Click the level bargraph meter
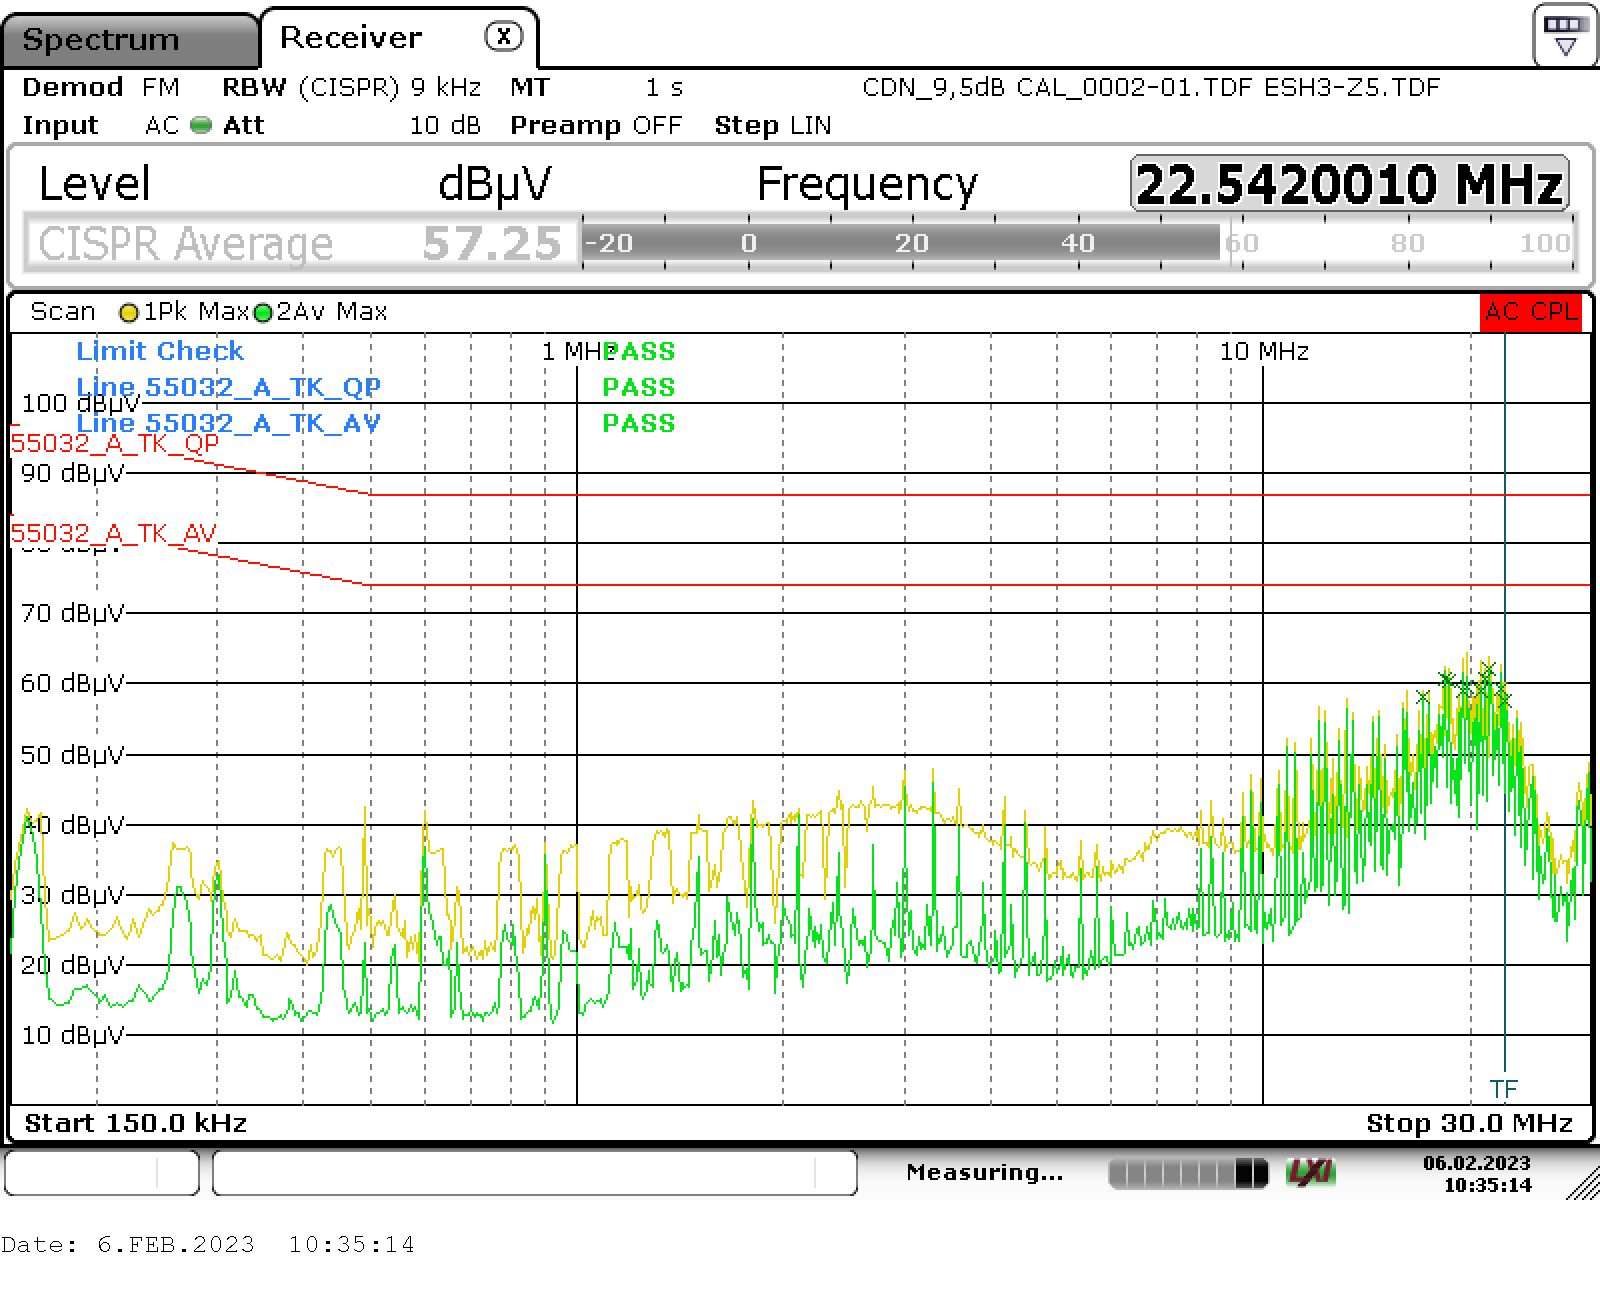 [1078, 243]
